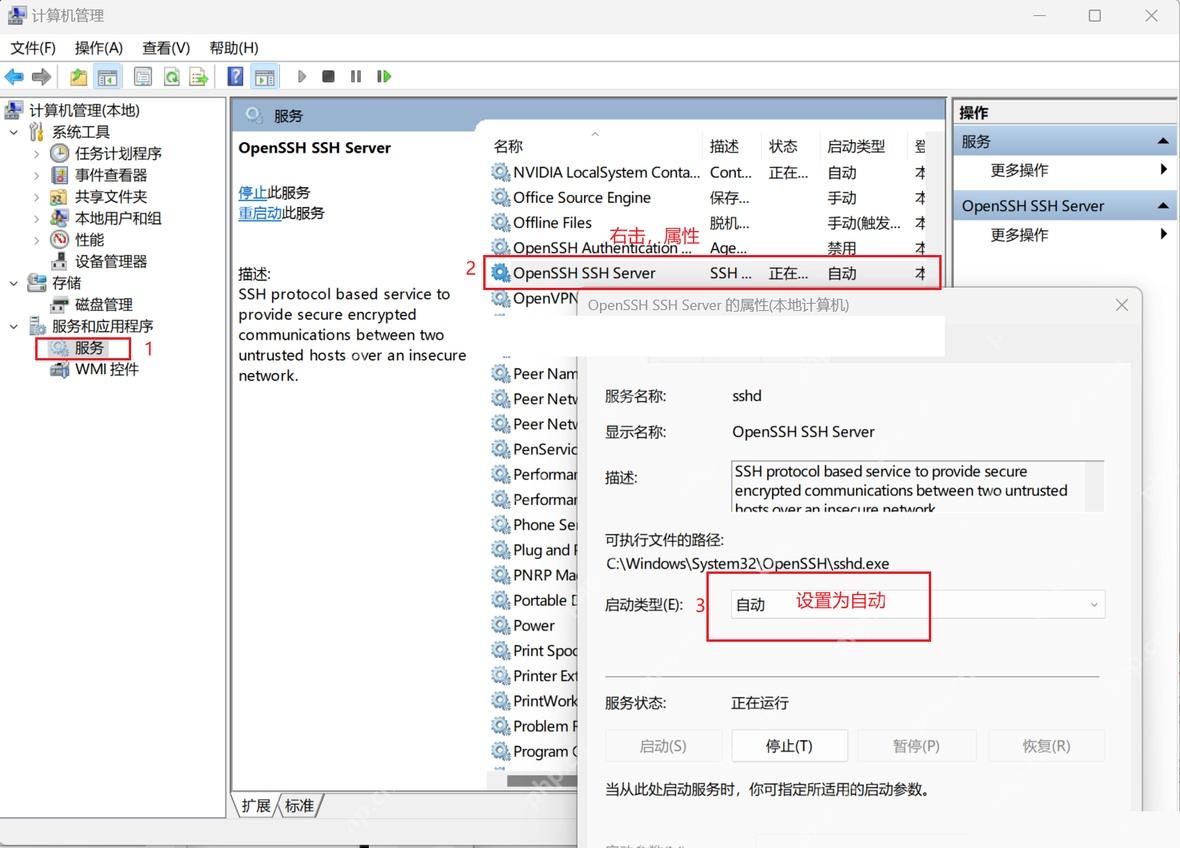Click the 停止 link for this service
Viewport: 1180px width, 848px height.
(253, 193)
